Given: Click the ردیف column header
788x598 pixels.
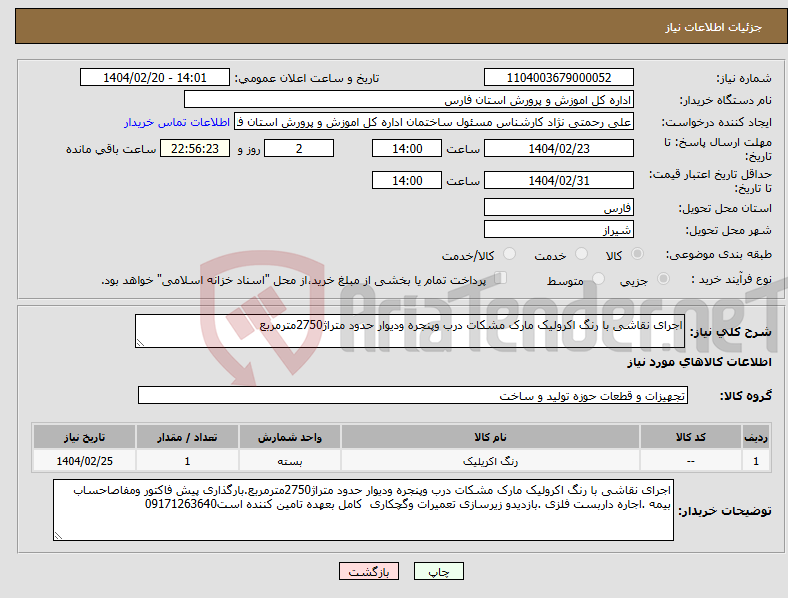Looking at the screenshot, I should point(756,437).
